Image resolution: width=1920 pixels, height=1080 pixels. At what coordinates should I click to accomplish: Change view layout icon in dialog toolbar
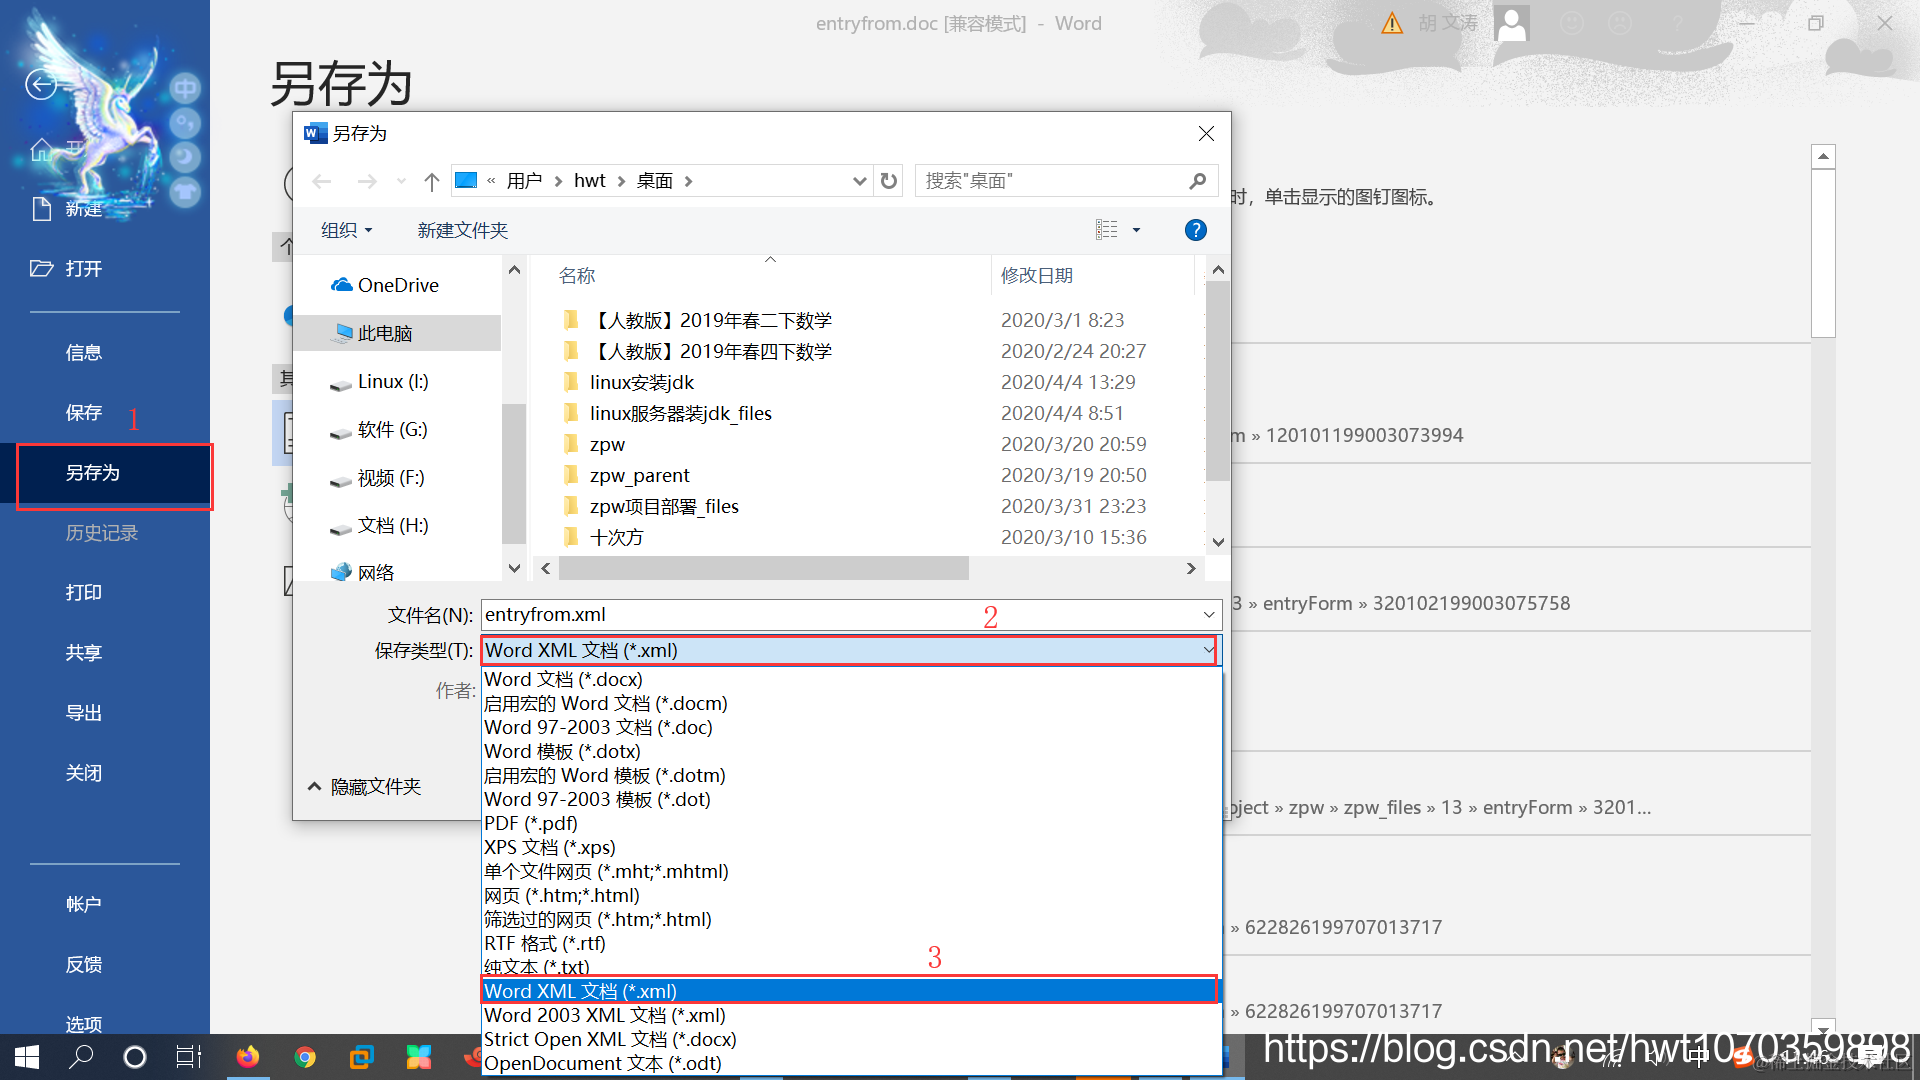pyautogui.click(x=1107, y=230)
